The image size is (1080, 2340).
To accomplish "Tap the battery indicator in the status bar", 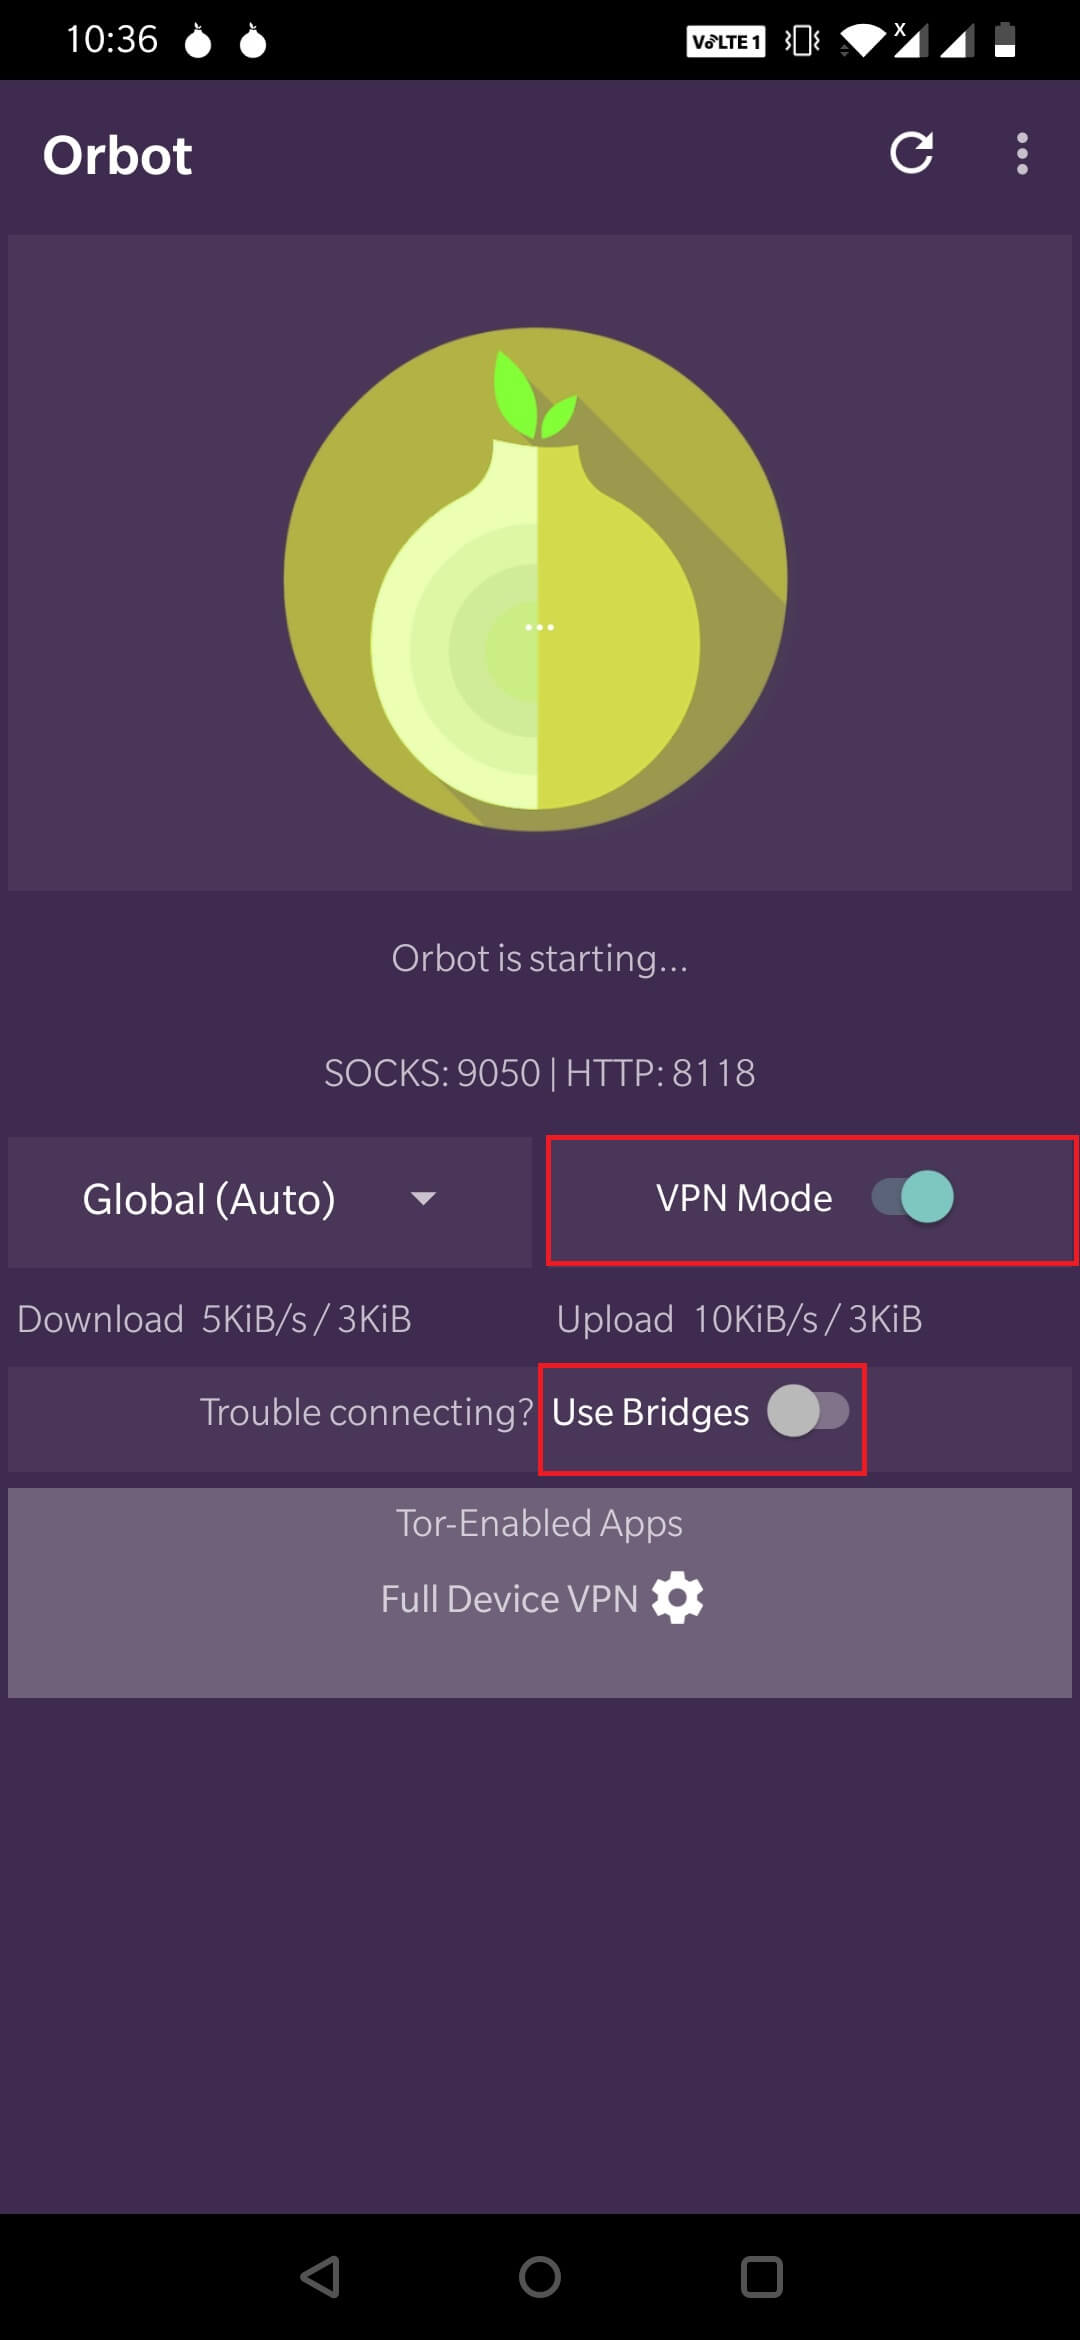I will pyautogui.click(x=1003, y=38).
